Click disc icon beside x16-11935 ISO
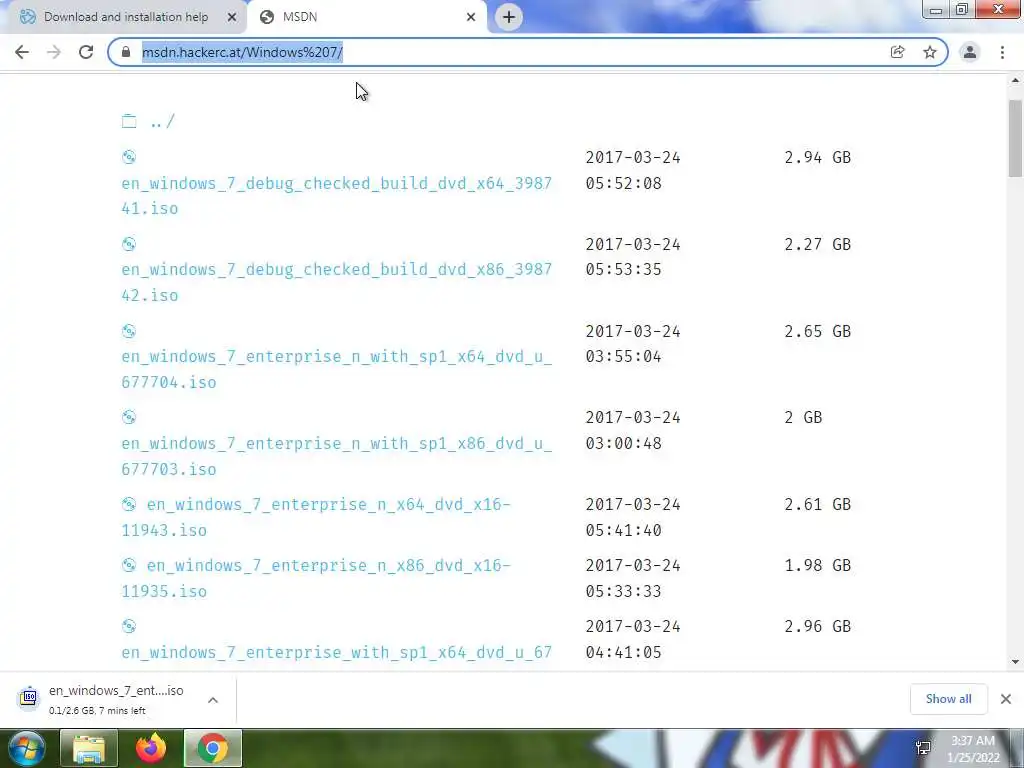 [x=129, y=565]
